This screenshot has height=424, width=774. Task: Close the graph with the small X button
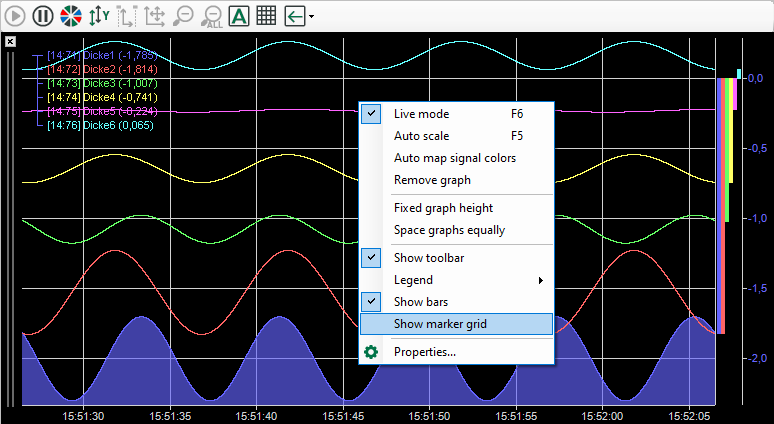pos(10,41)
